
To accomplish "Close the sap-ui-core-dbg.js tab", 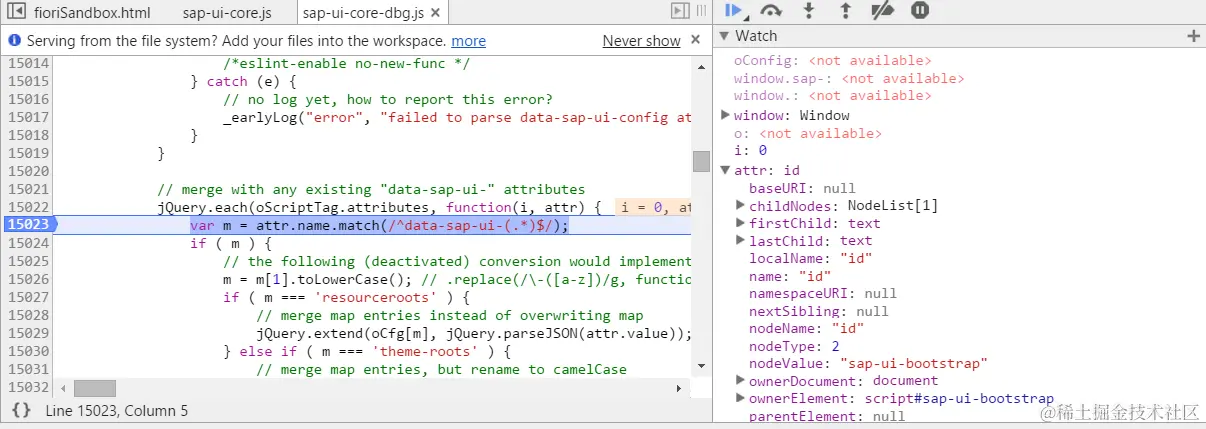I will point(437,13).
